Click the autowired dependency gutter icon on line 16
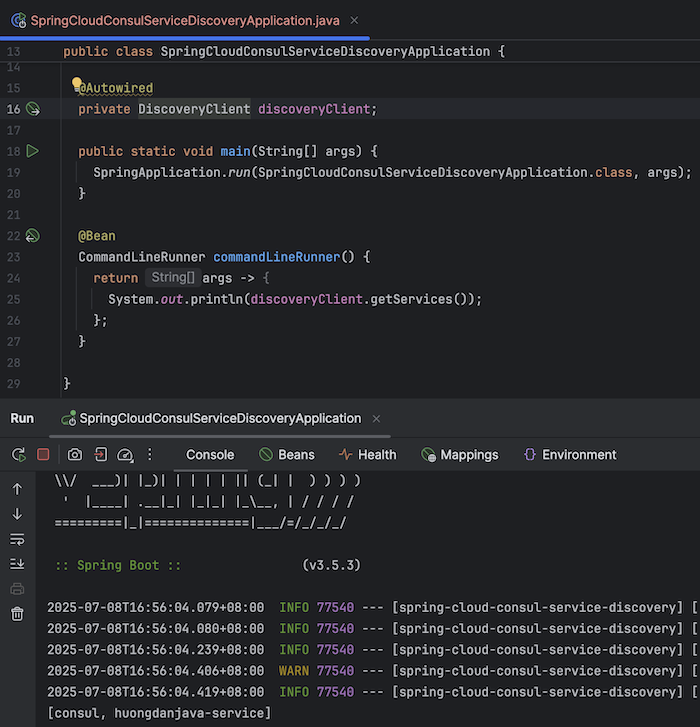700x727 pixels. pos(33,109)
